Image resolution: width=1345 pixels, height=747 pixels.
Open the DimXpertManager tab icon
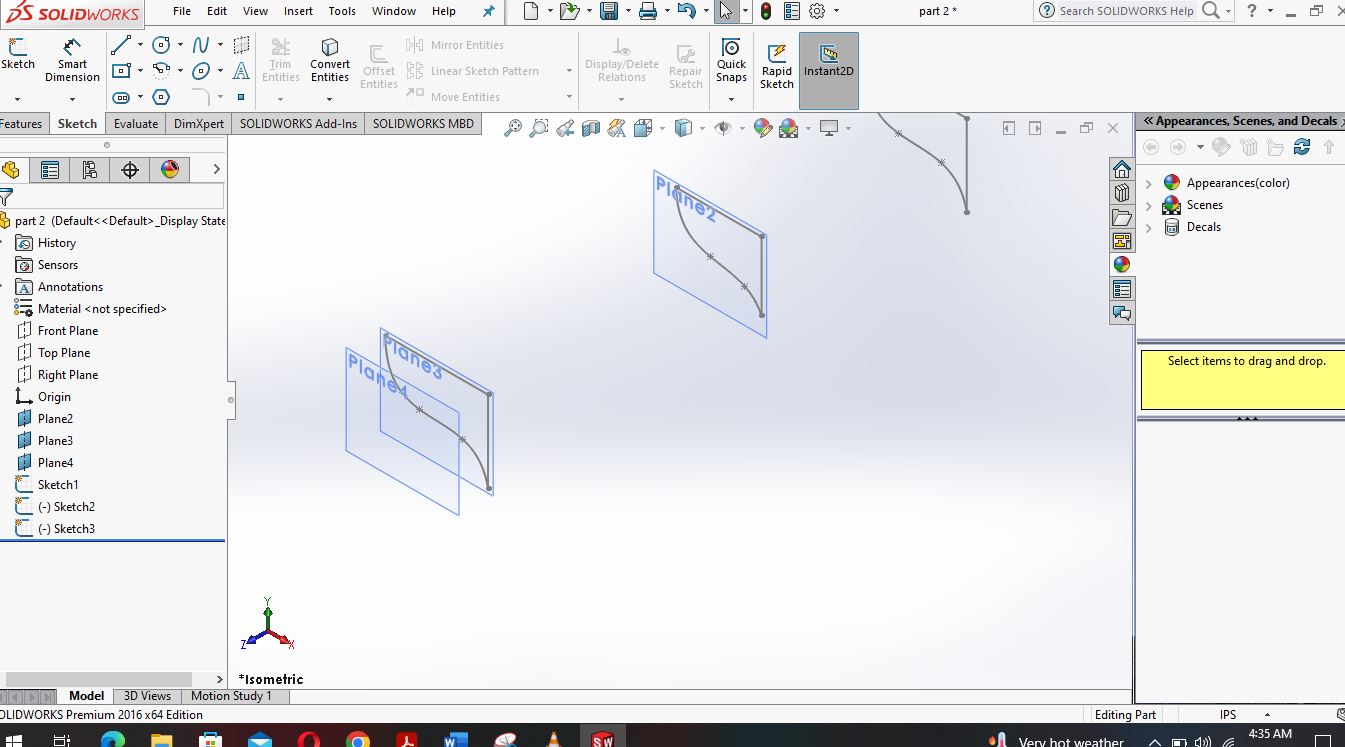click(x=129, y=170)
